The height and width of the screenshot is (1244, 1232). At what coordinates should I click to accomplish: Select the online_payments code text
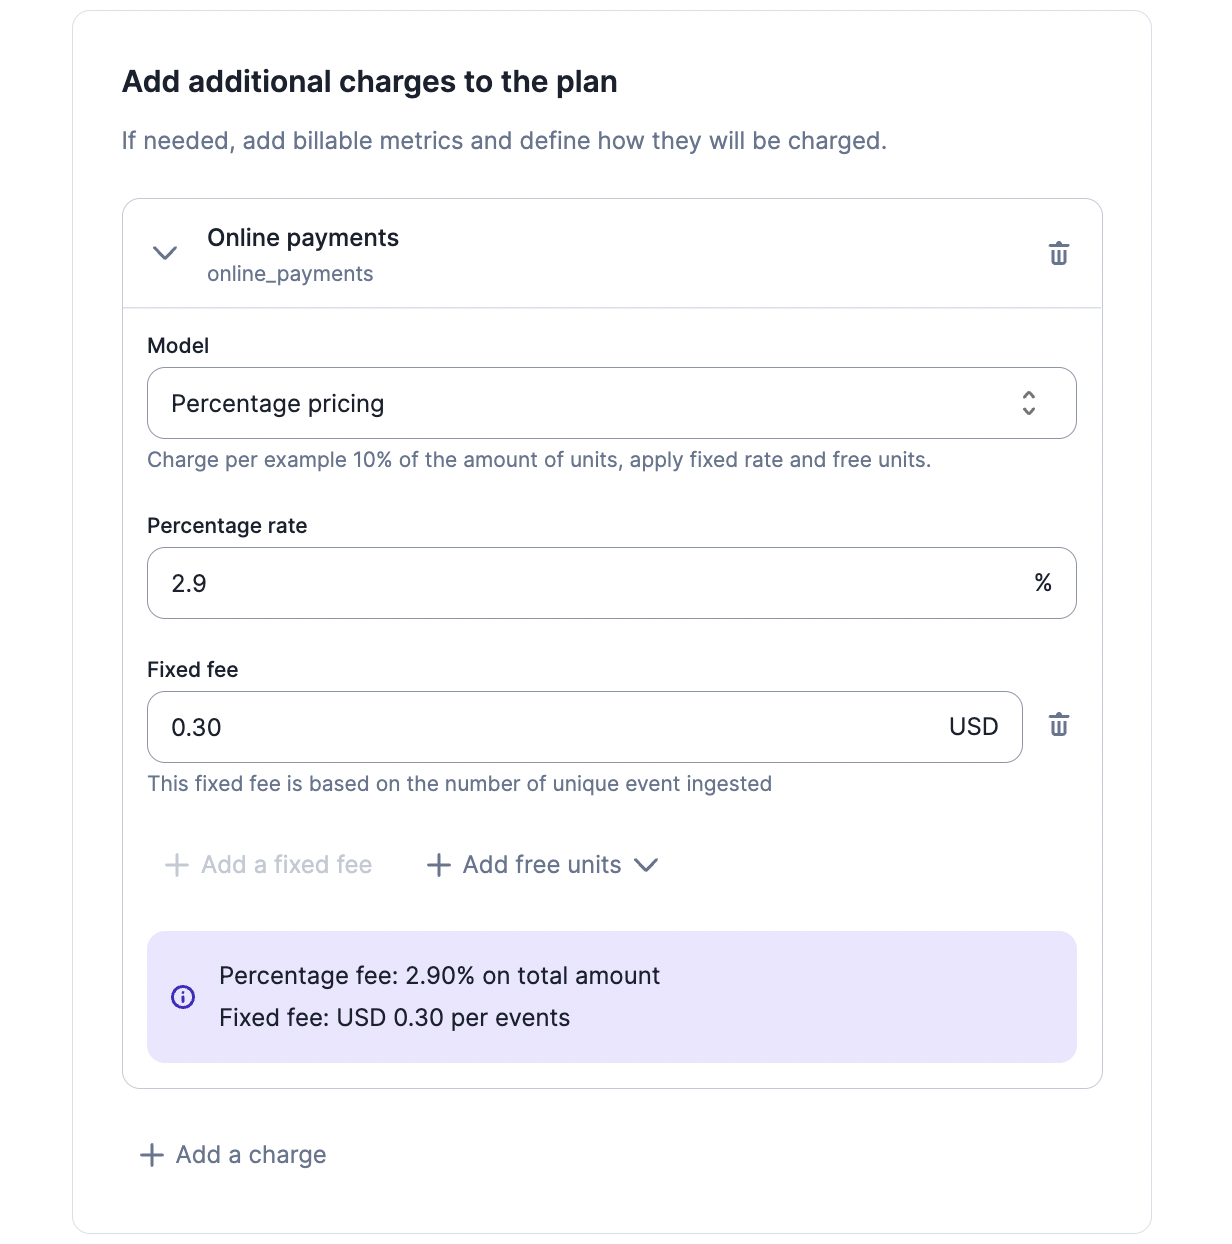290,274
